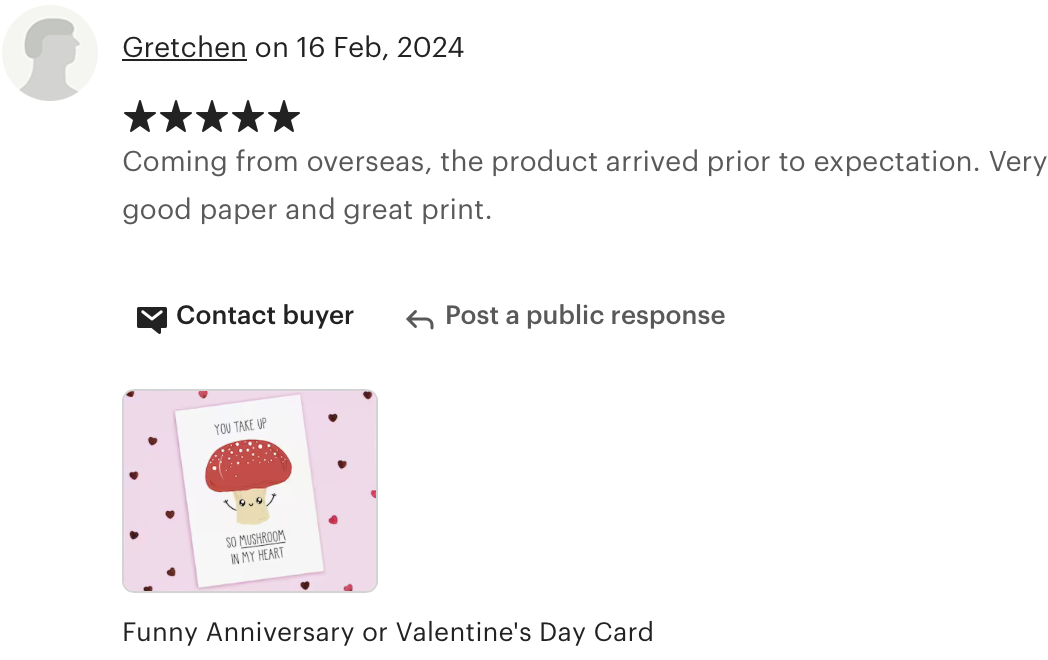Click Gretchen's default profile avatar
This screenshot has height=660, width=1048.
point(50,53)
